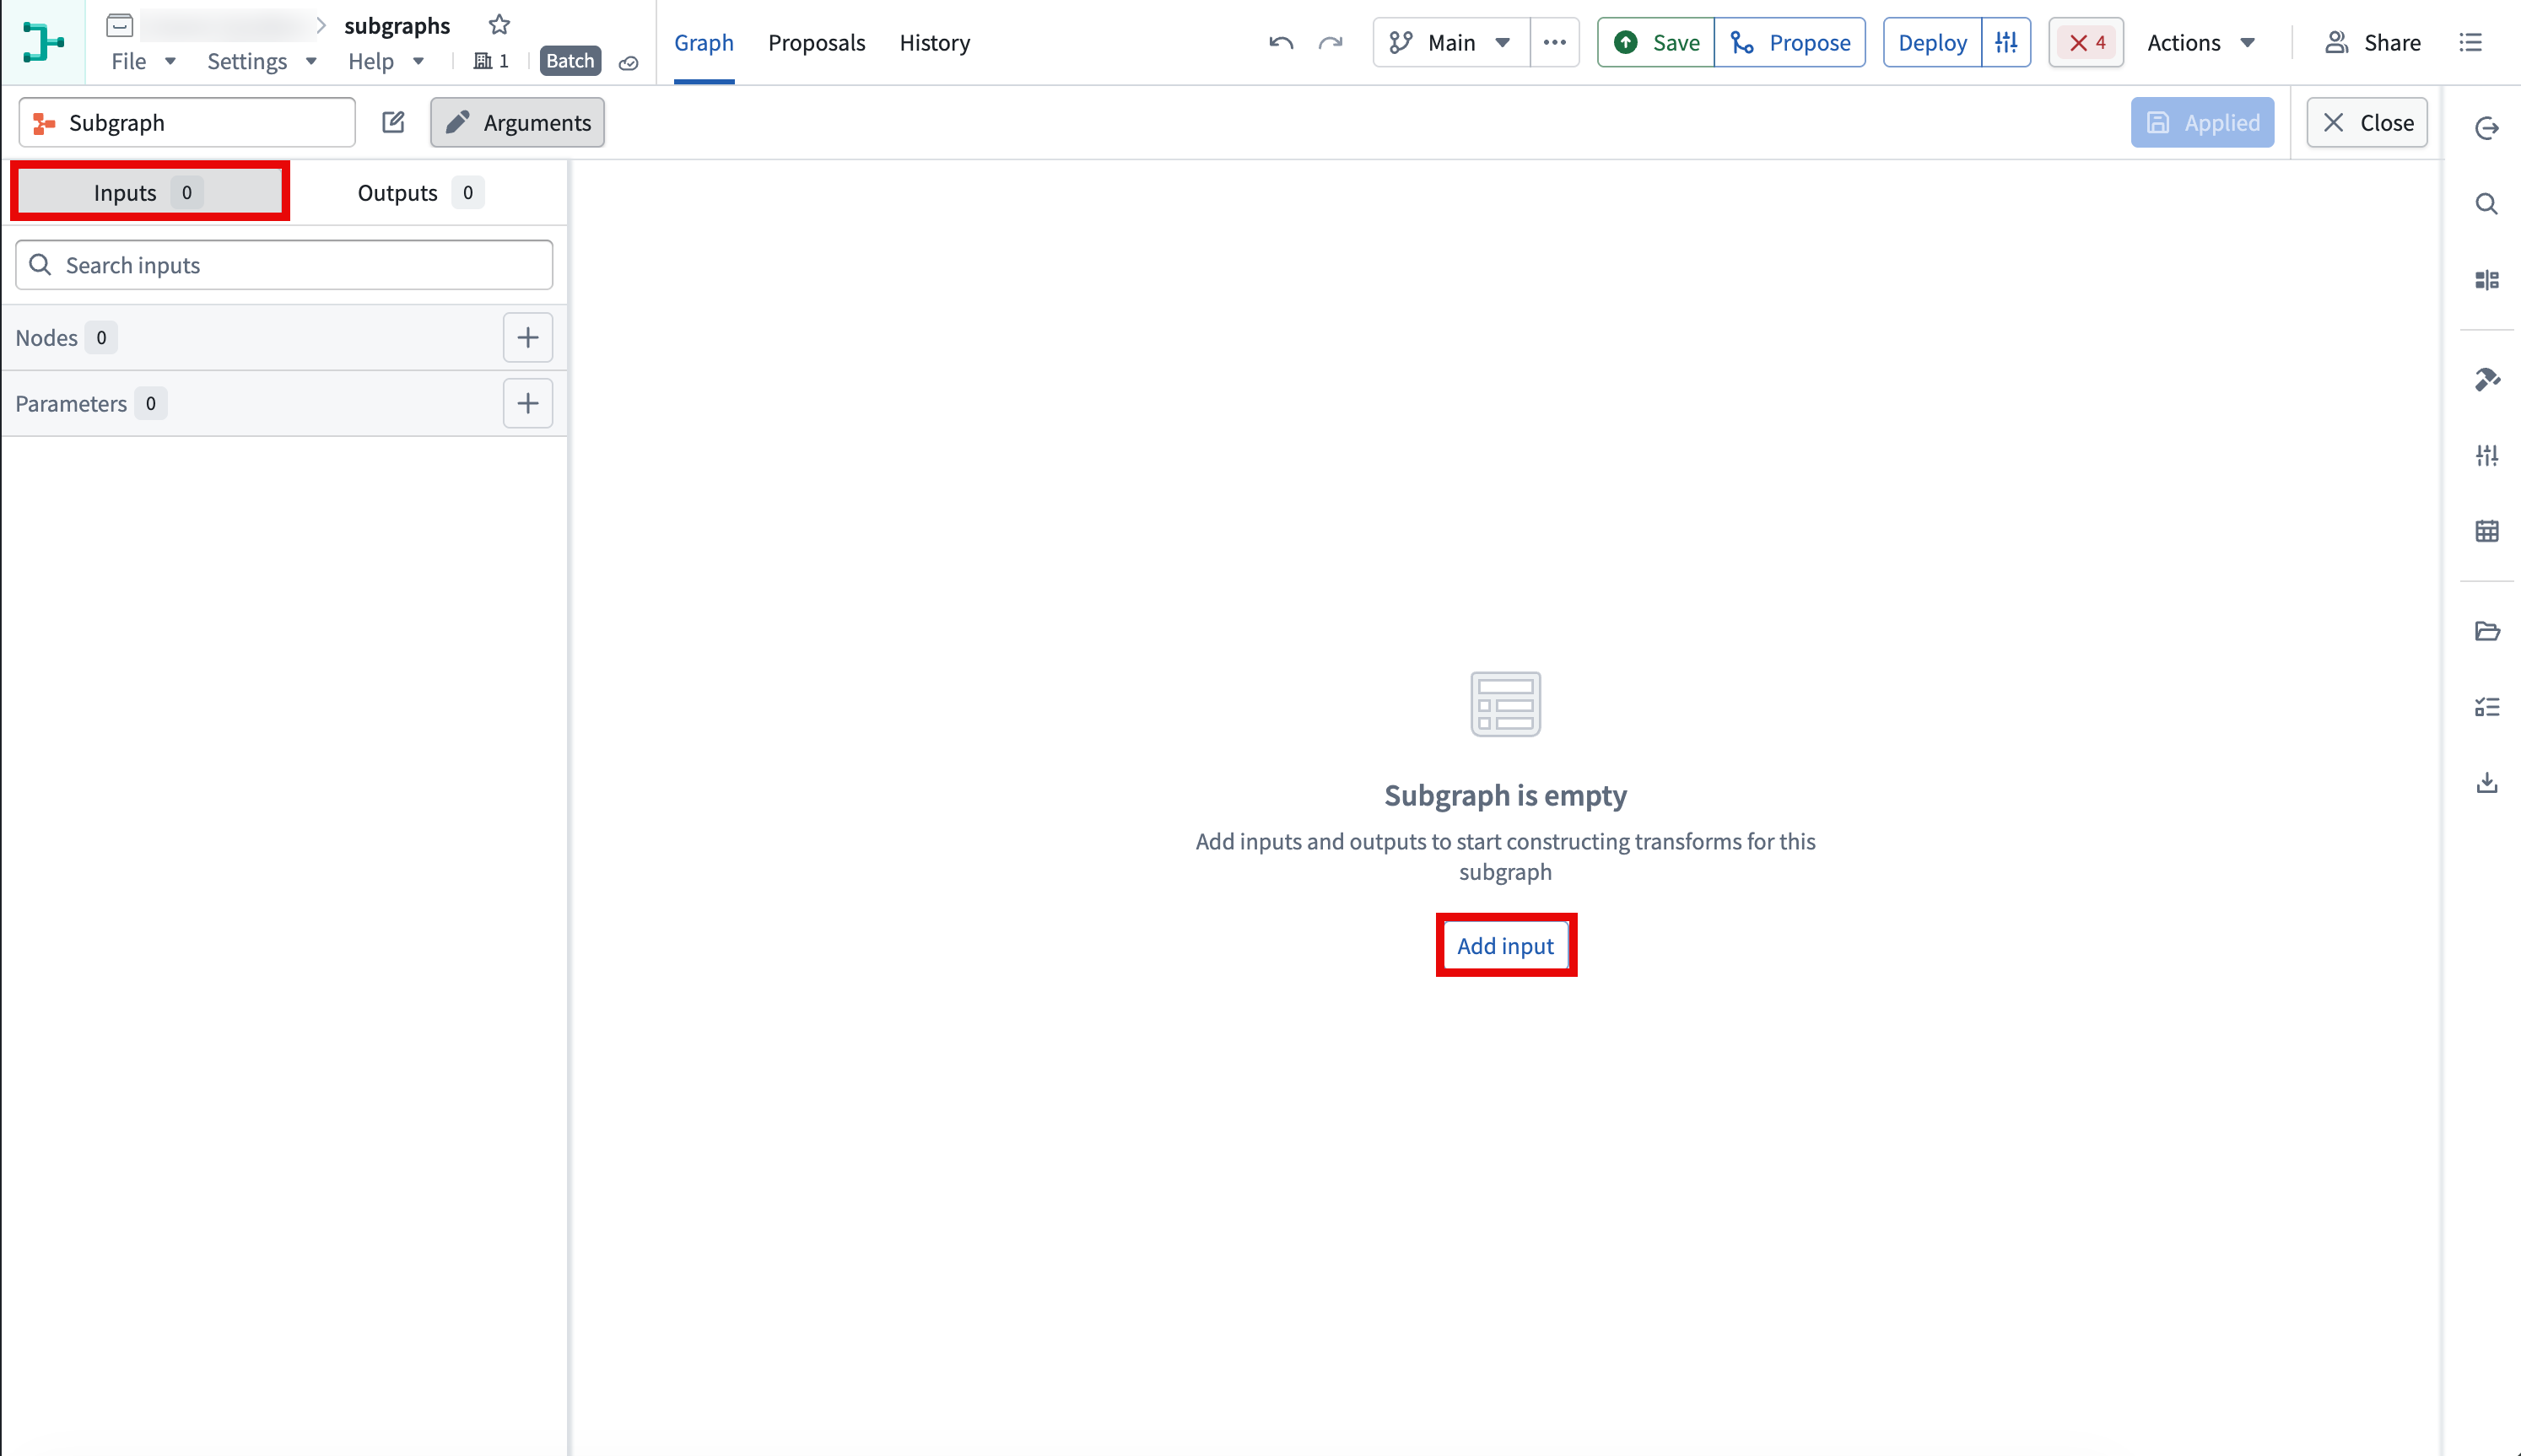The height and width of the screenshot is (1456, 2521).
Task: Open the search icon in right sidebar
Action: tap(2486, 204)
